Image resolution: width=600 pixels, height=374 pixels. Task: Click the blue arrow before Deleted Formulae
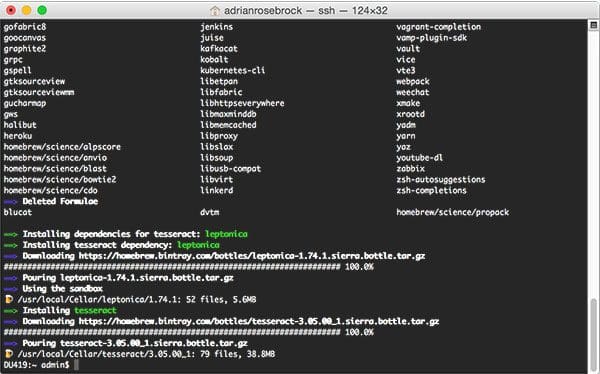[10, 202]
